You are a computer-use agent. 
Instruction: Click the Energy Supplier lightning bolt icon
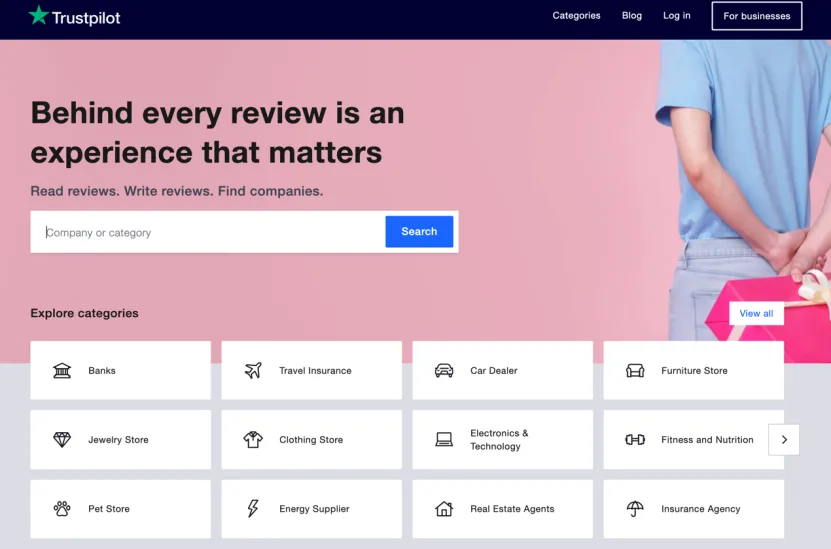(253, 509)
